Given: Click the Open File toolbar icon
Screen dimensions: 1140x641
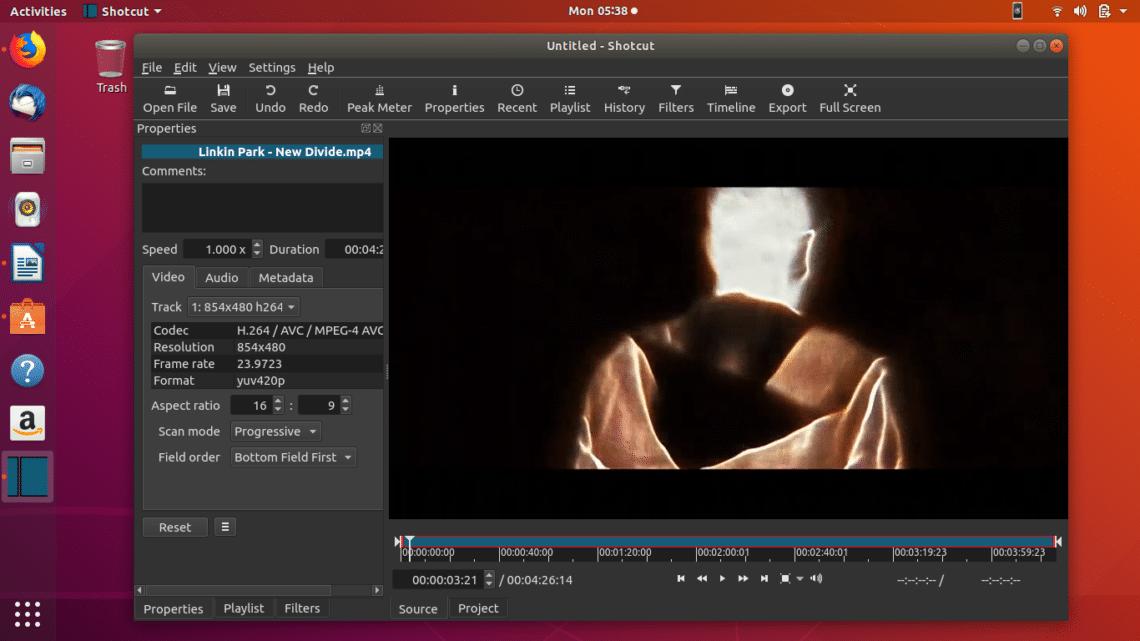Looking at the screenshot, I should (170, 98).
